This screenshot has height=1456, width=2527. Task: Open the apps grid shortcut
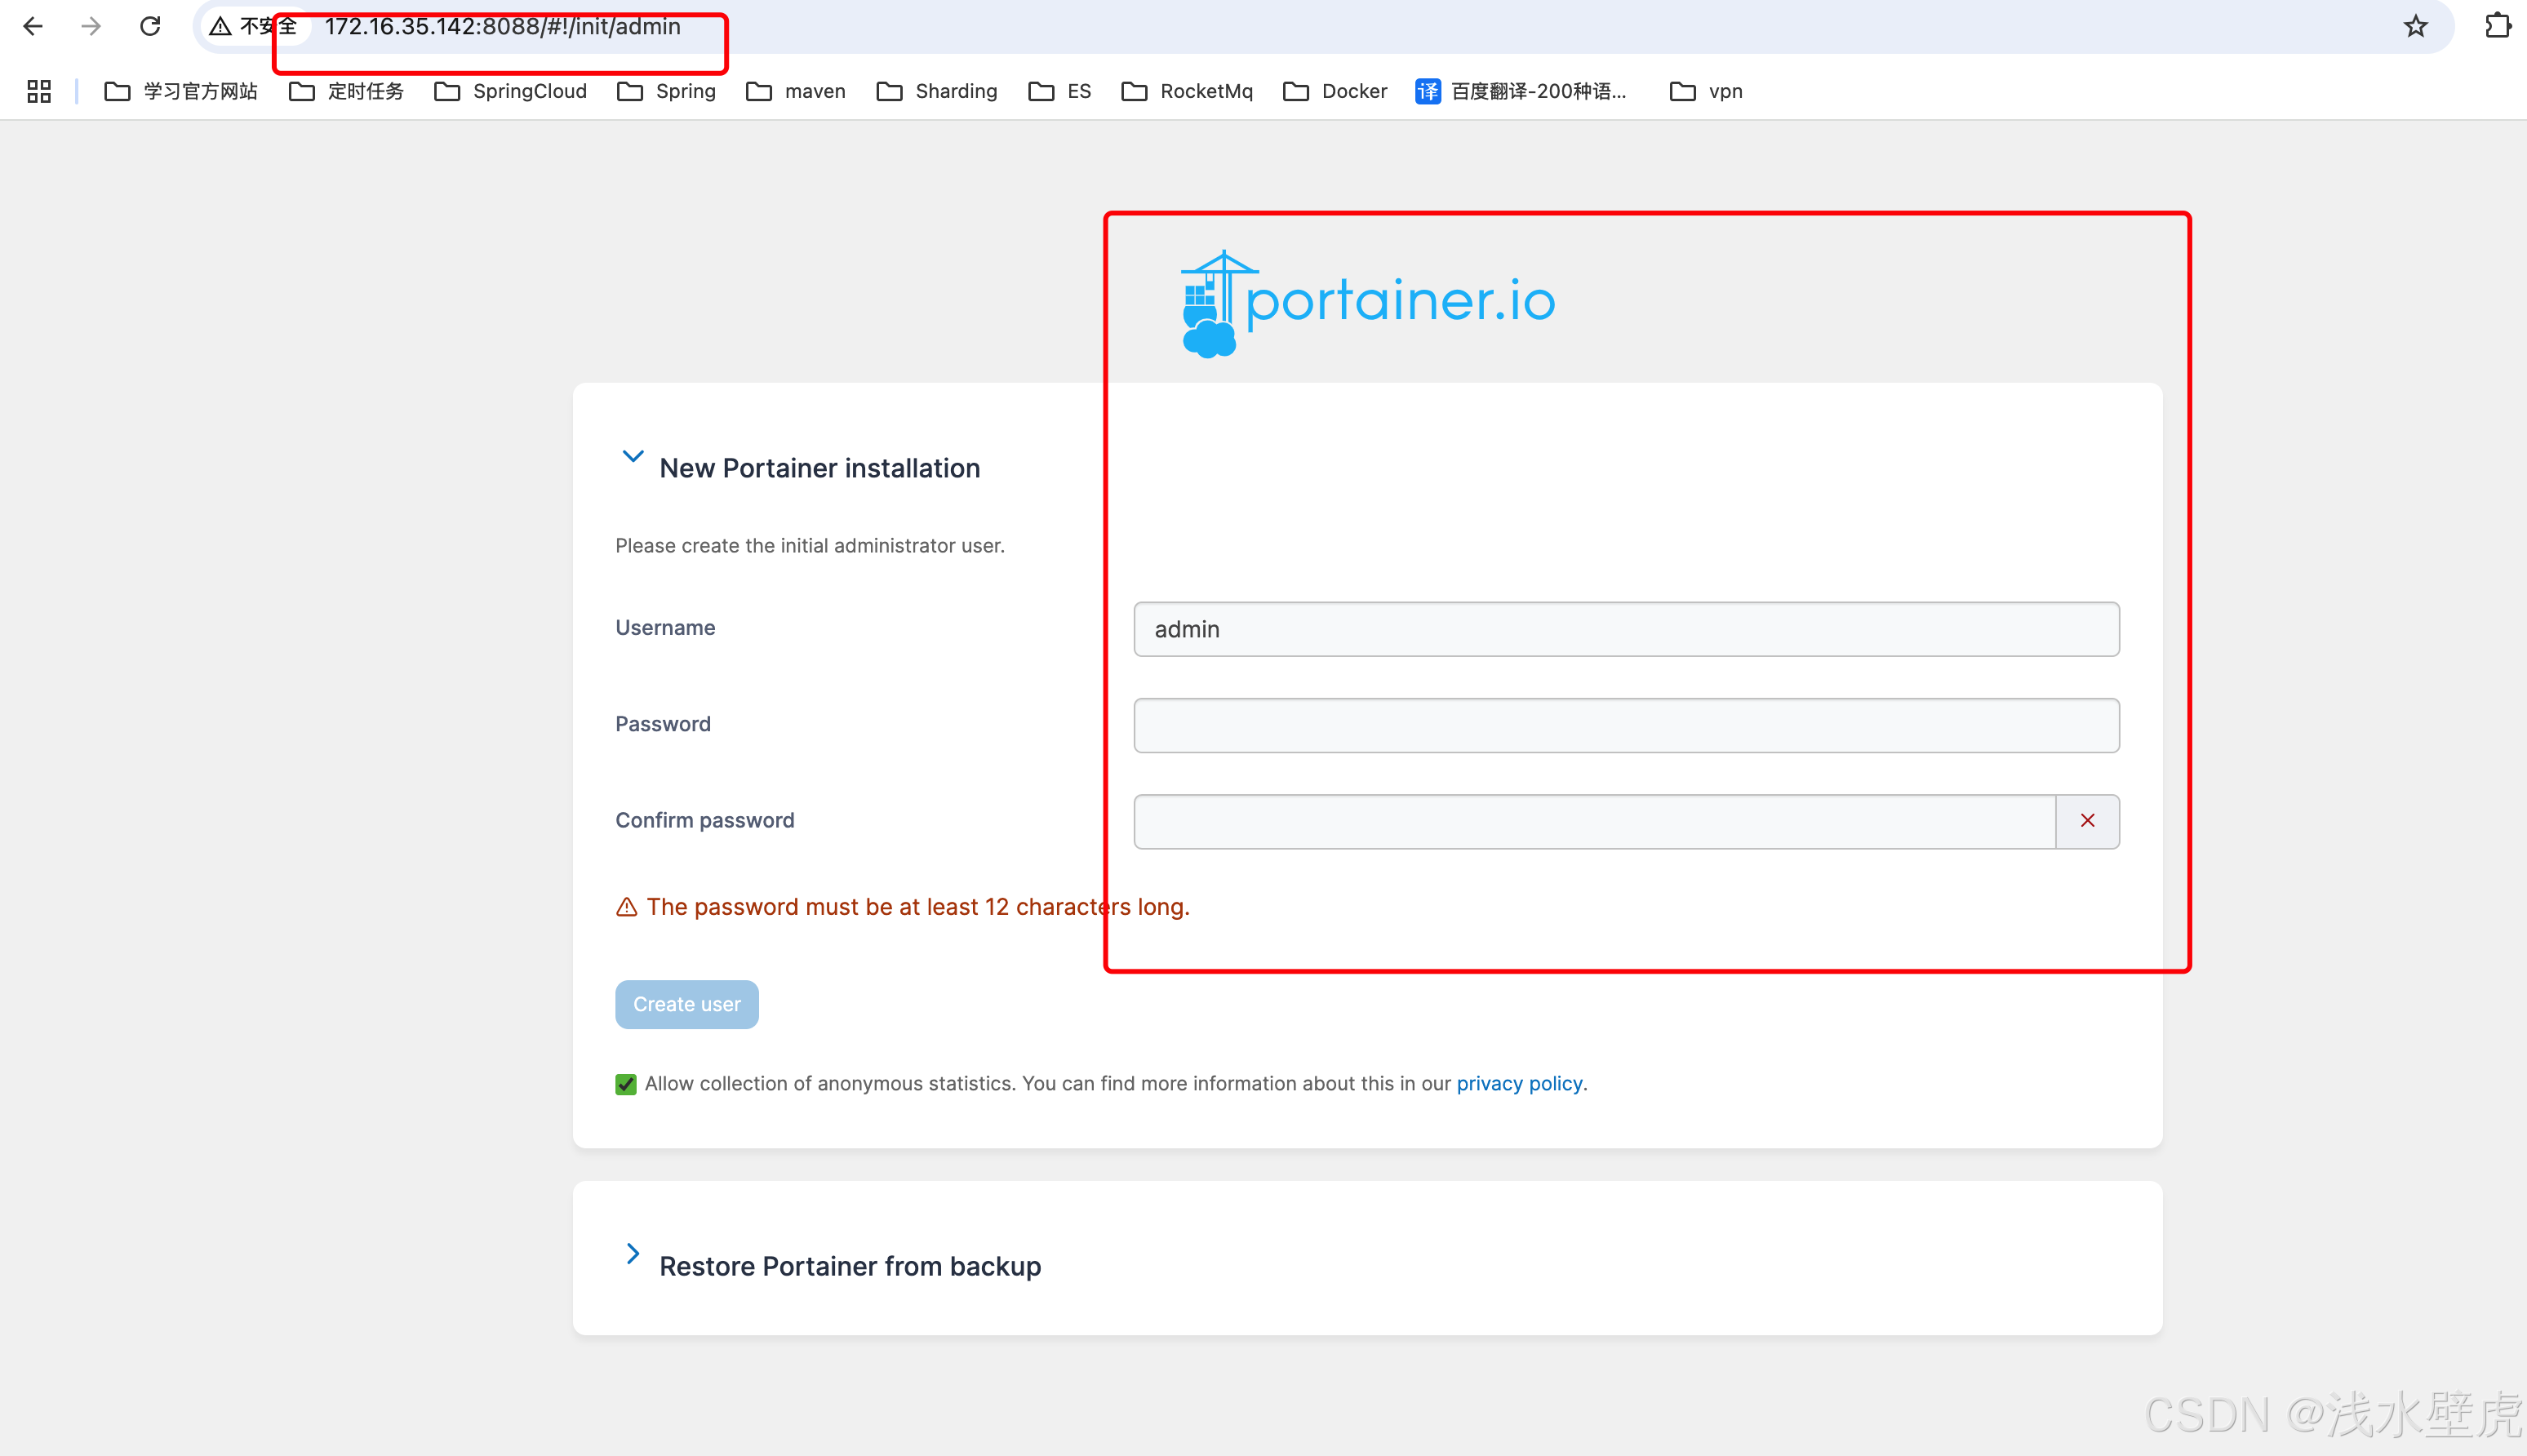(39, 91)
